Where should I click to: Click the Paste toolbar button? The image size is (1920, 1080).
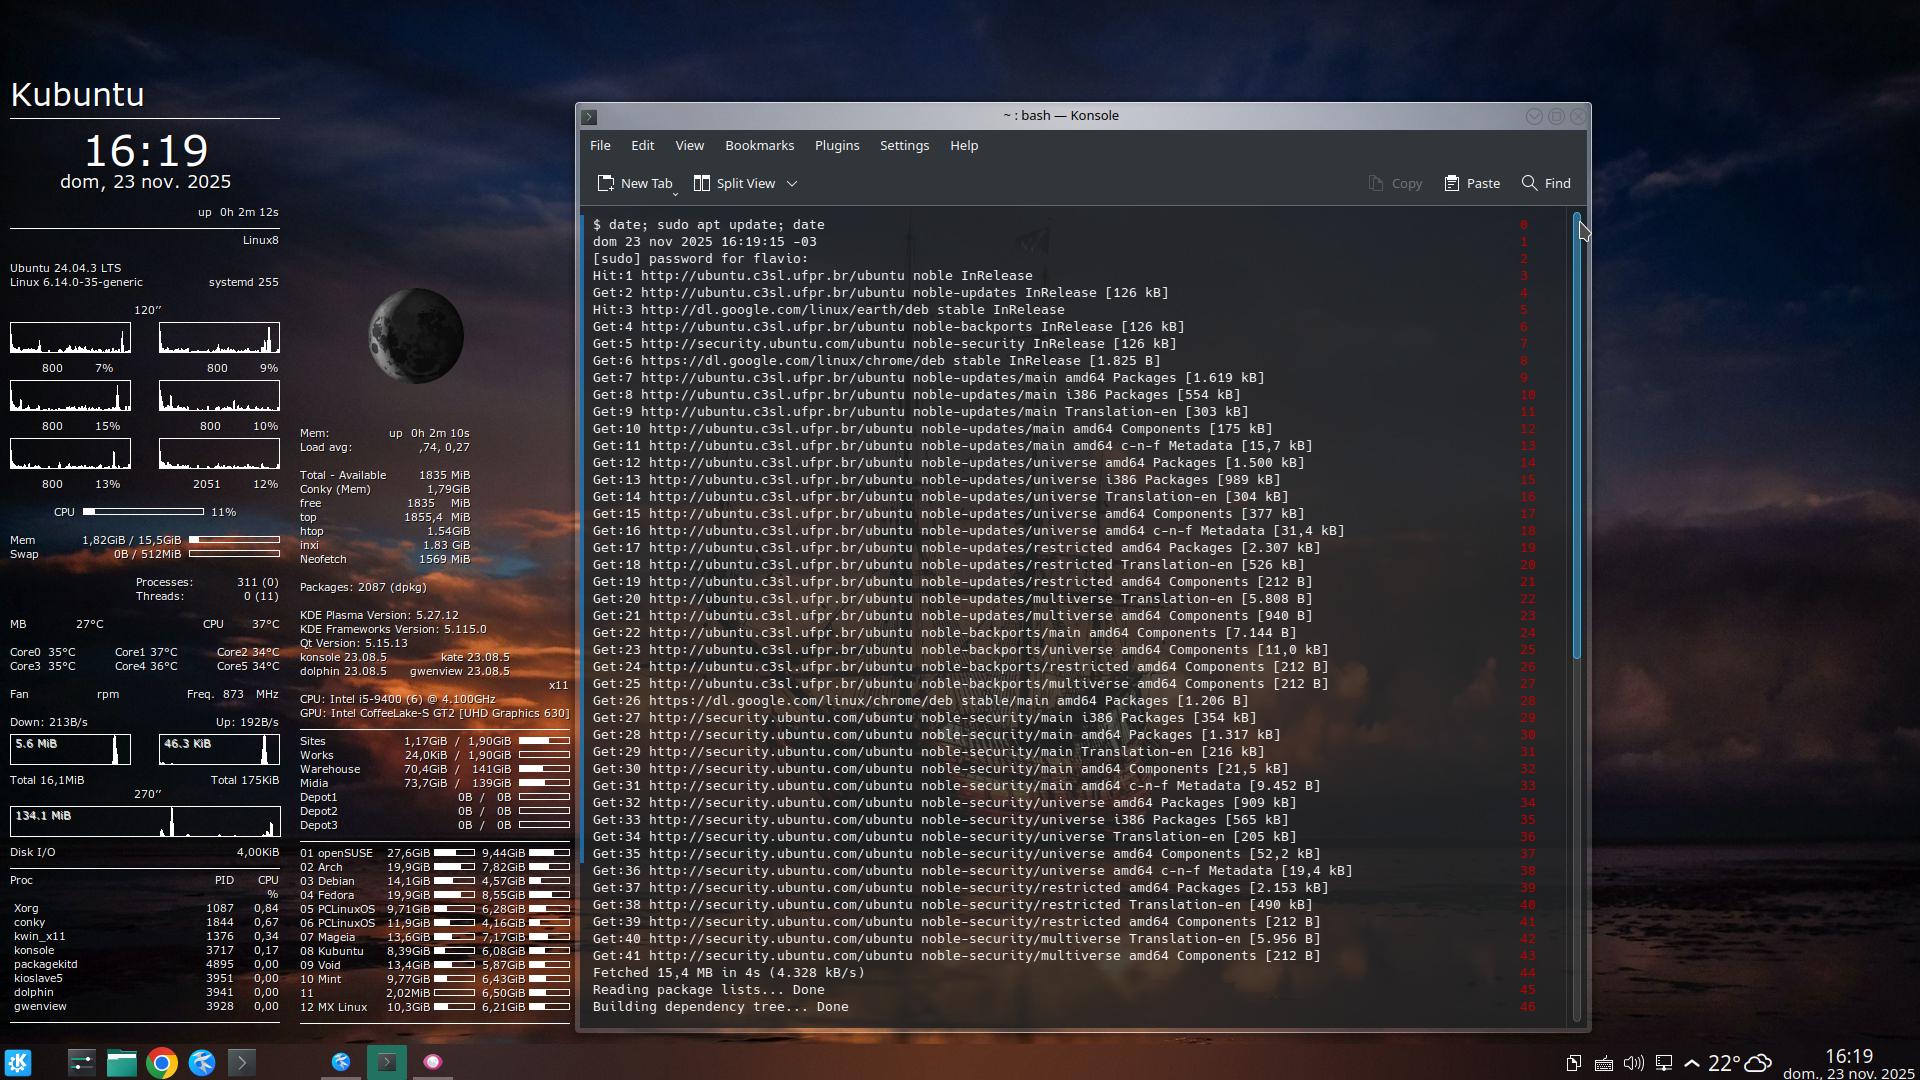pyautogui.click(x=1472, y=183)
